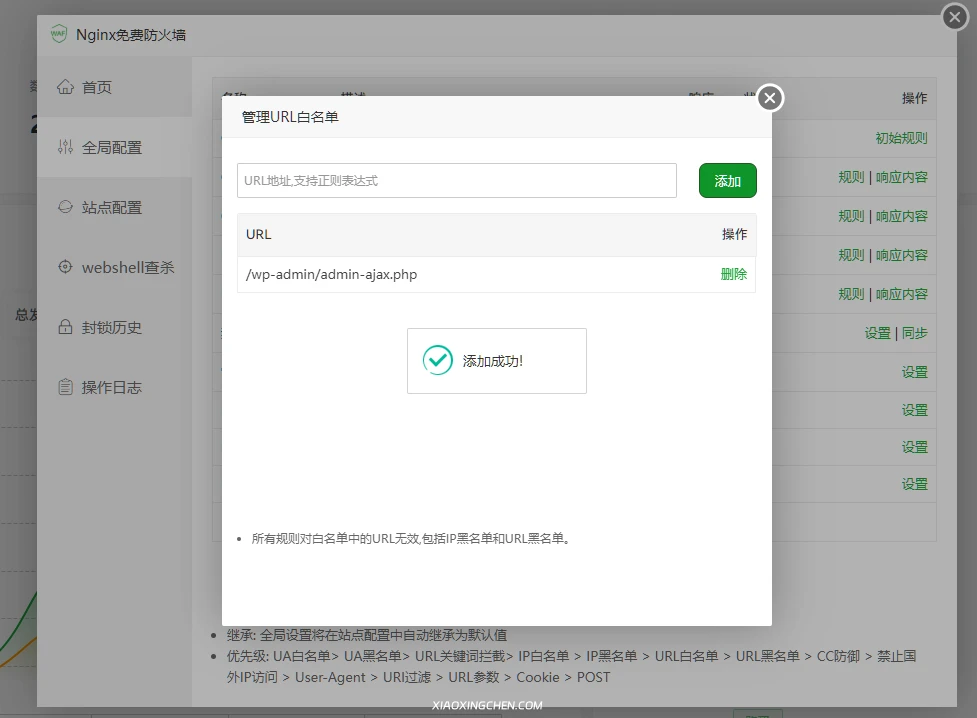Screen dimensions: 977x718
Task: Click the 同步 link
Action: coord(914,333)
